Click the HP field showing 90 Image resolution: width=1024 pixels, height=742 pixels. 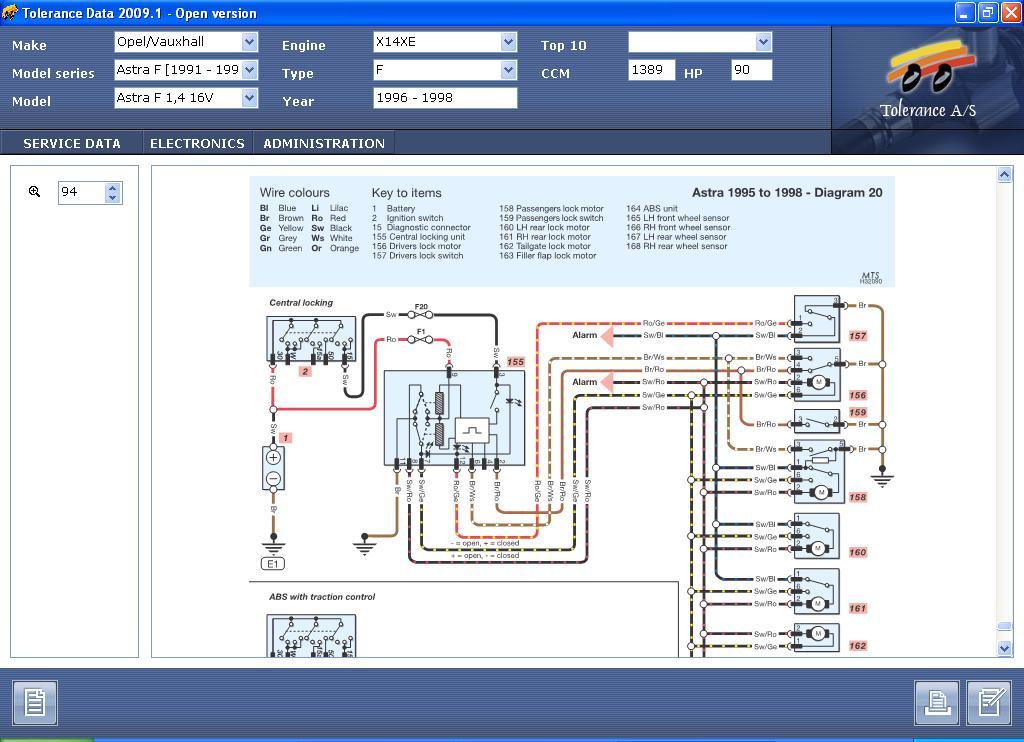[x=752, y=70]
